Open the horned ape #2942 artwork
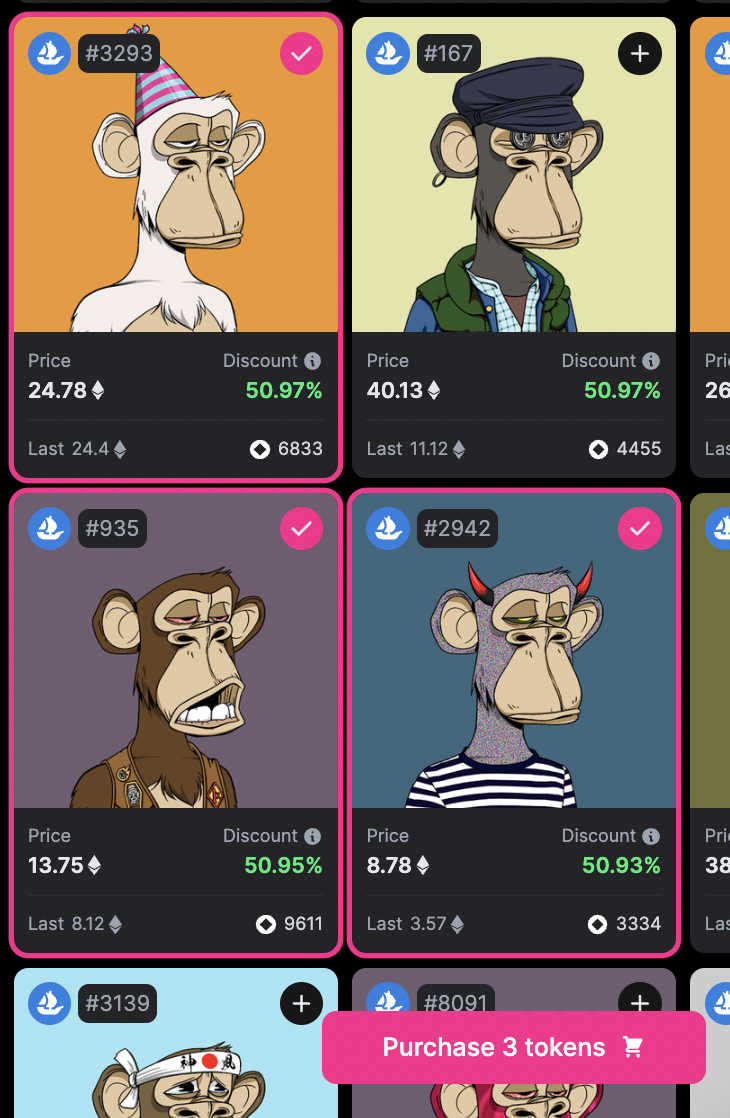Viewport: 730px width, 1118px height. click(514, 650)
